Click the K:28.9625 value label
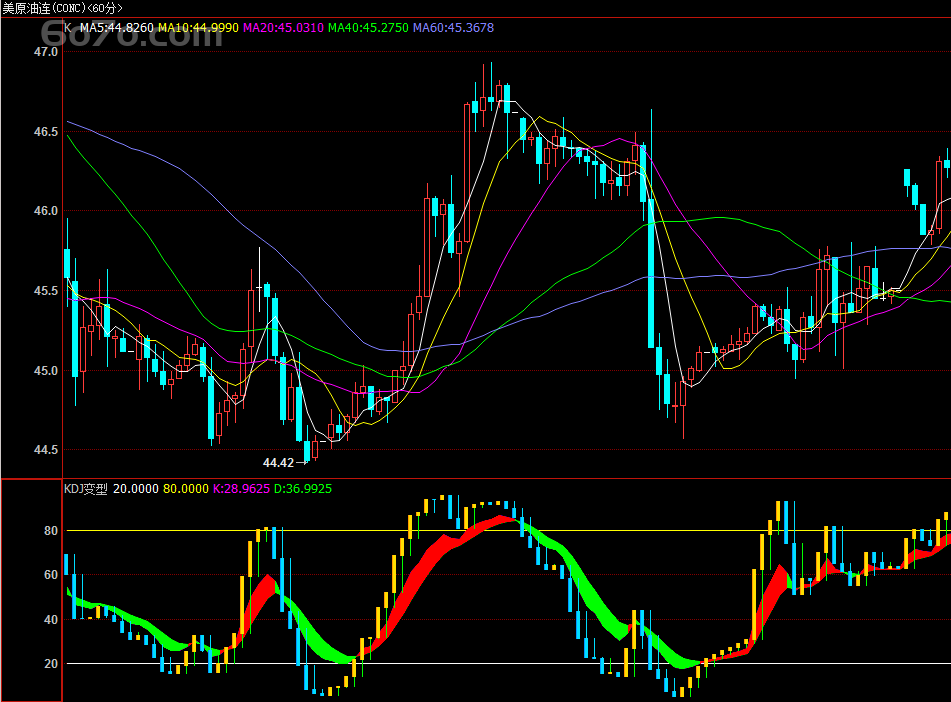 click(x=241, y=489)
